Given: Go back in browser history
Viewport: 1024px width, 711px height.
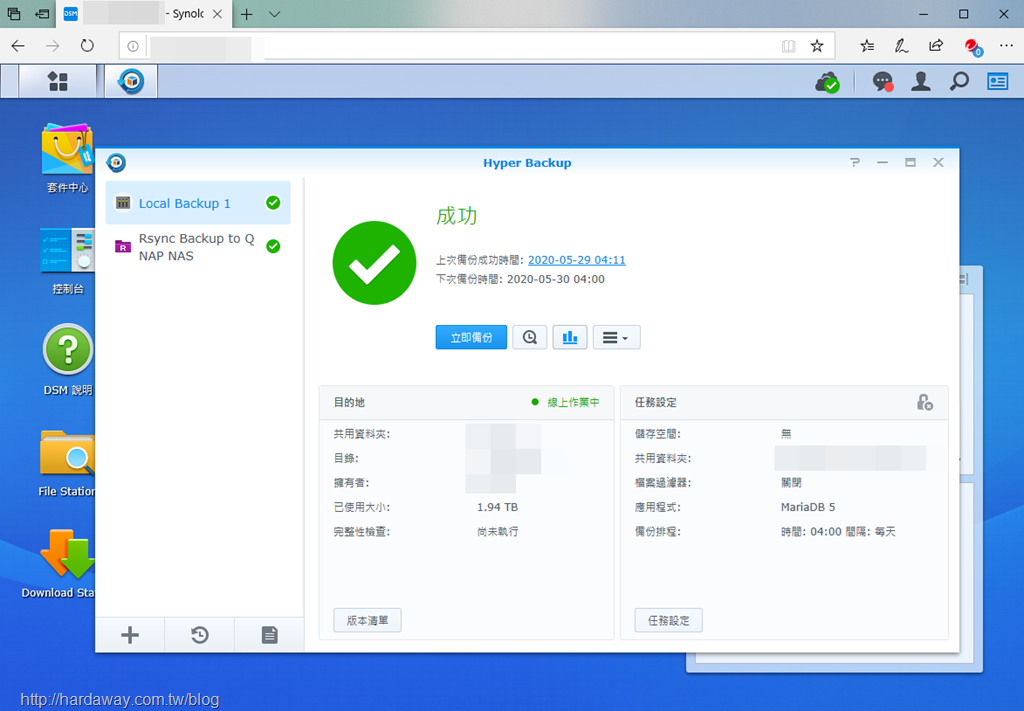Looking at the screenshot, I should pyautogui.click(x=18, y=46).
